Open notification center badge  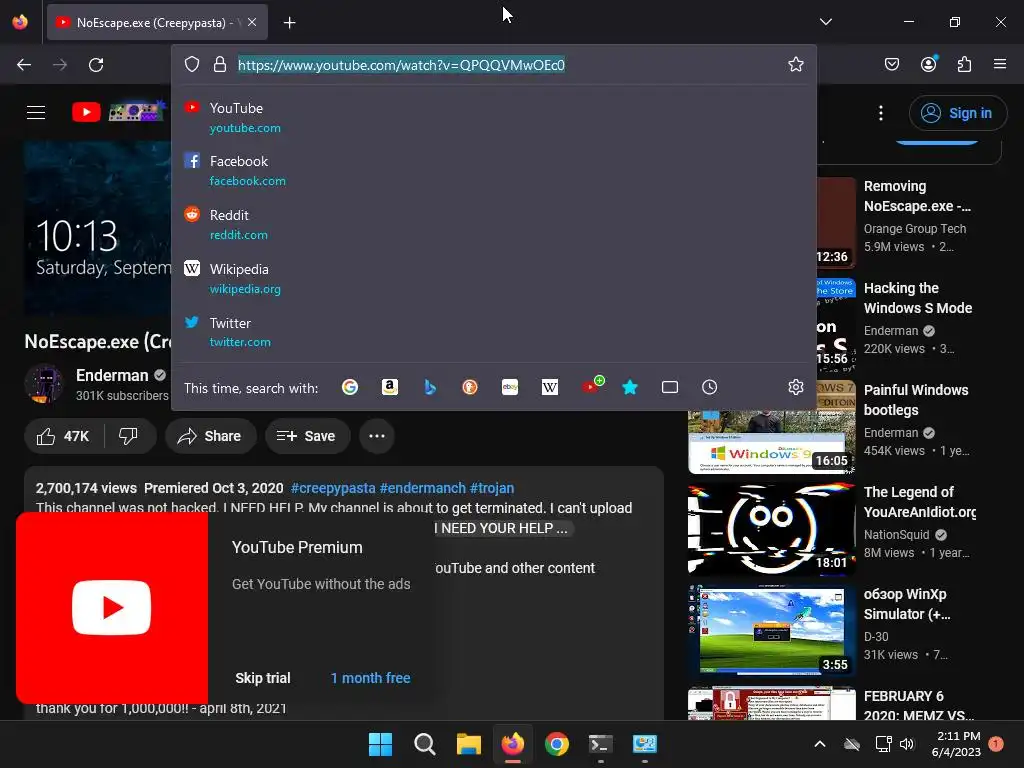(996, 744)
